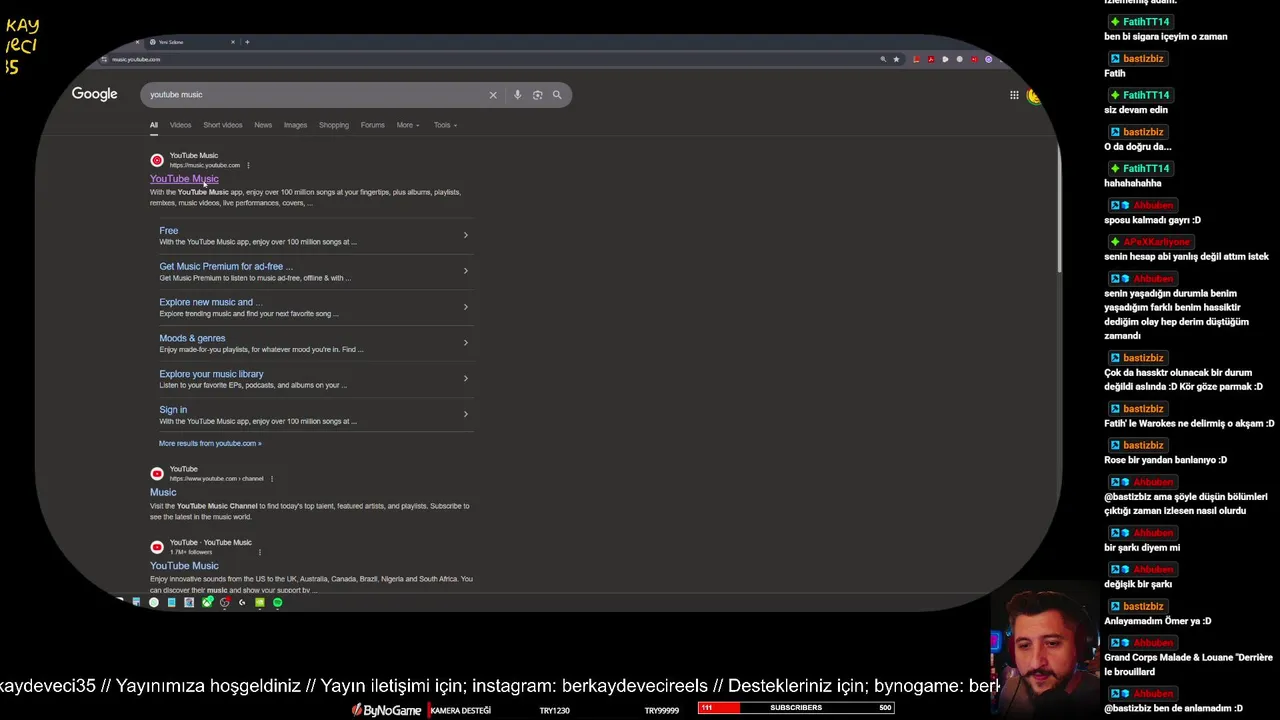This screenshot has width=1280, height=720.
Task: Expand chevron on Get Music Premium row
Action: point(465,271)
